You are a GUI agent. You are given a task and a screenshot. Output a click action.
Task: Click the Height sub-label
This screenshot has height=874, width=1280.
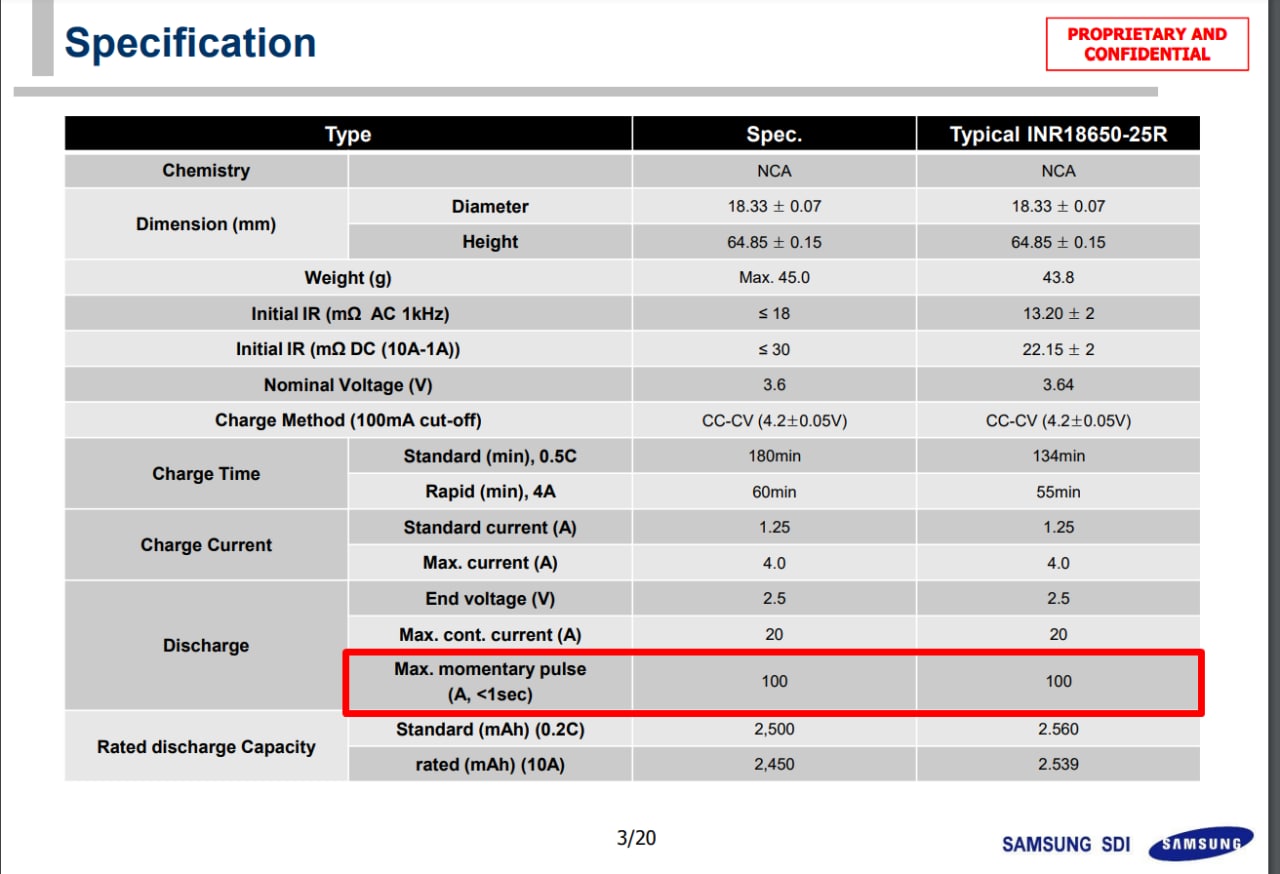point(490,242)
